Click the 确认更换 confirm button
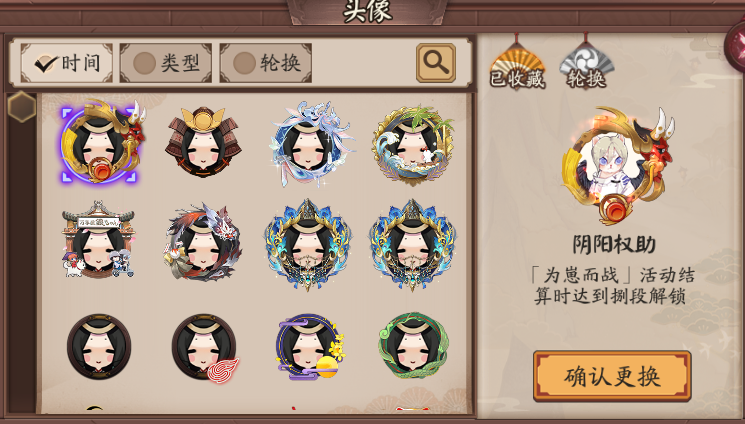This screenshot has width=745, height=424. pyautogui.click(x=612, y=376)
